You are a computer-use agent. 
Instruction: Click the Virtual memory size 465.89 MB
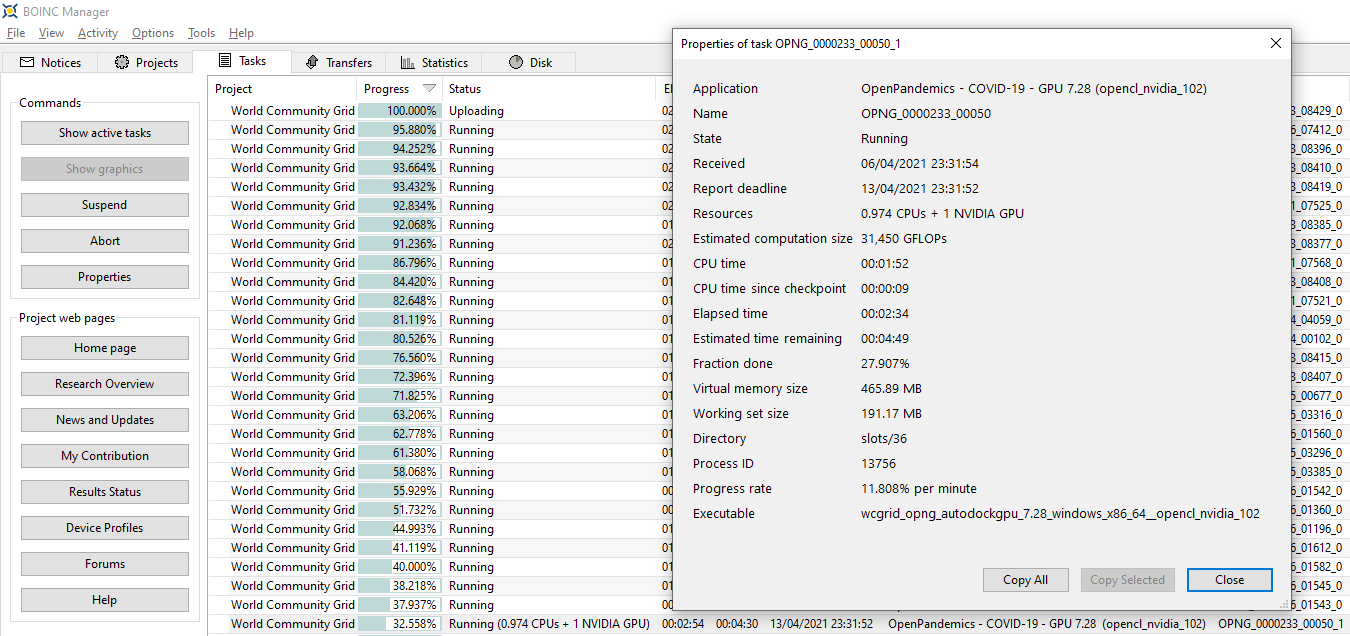(x=891, y=389)
